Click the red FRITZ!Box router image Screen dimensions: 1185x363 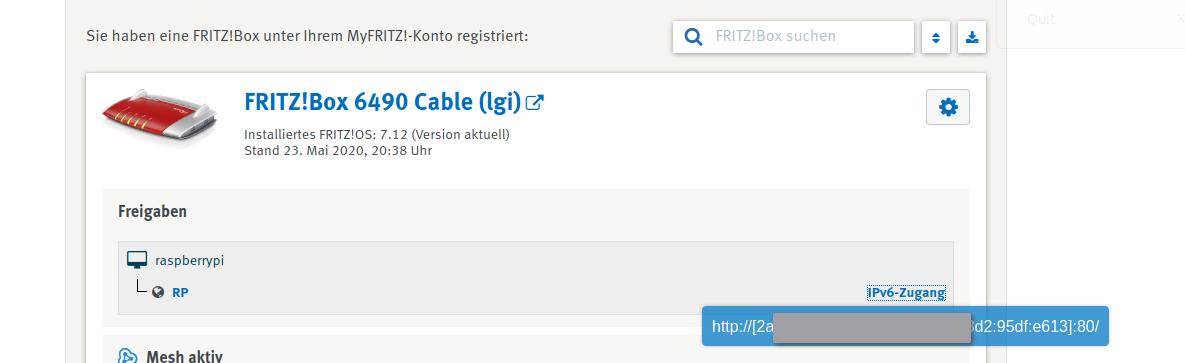pyautogui.click(x=159, y=117)
